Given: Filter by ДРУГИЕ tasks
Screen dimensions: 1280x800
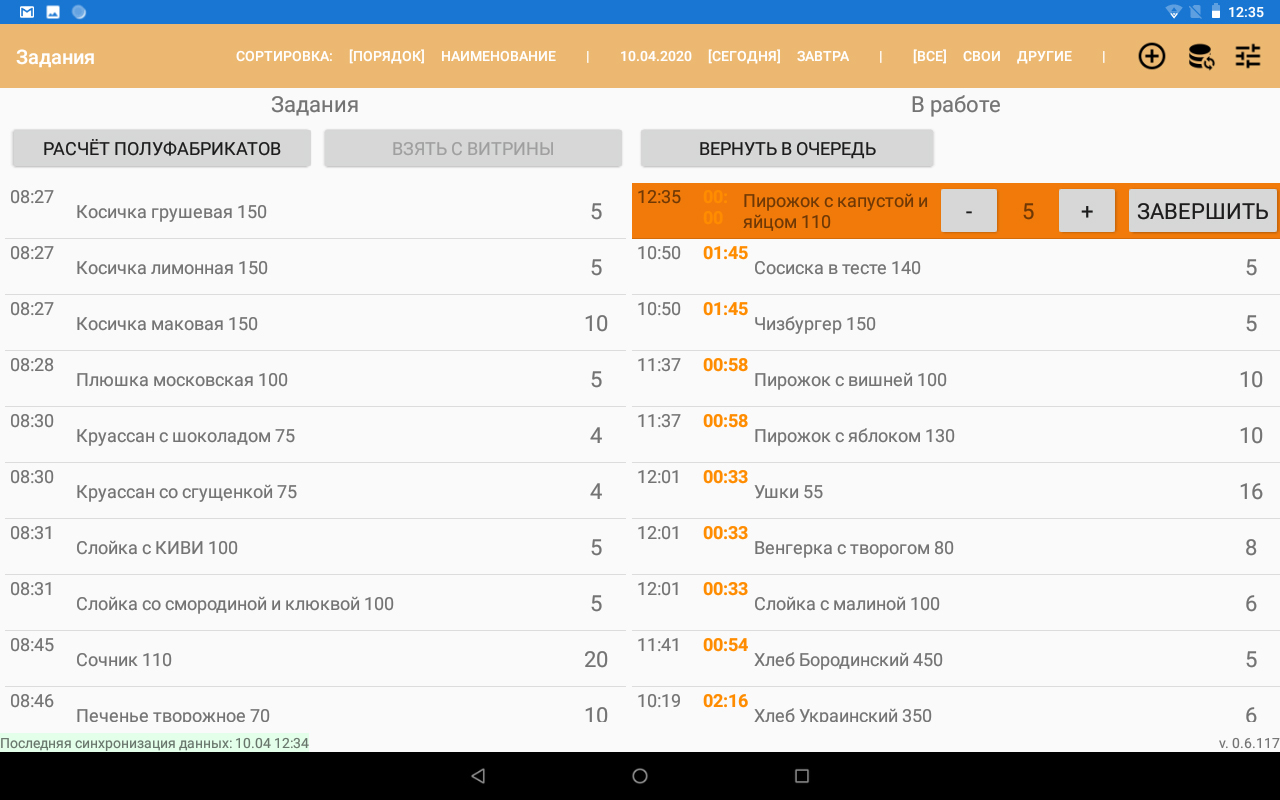Looking at the screenshot, I should pyautogui.click(x=1044, y=56).
